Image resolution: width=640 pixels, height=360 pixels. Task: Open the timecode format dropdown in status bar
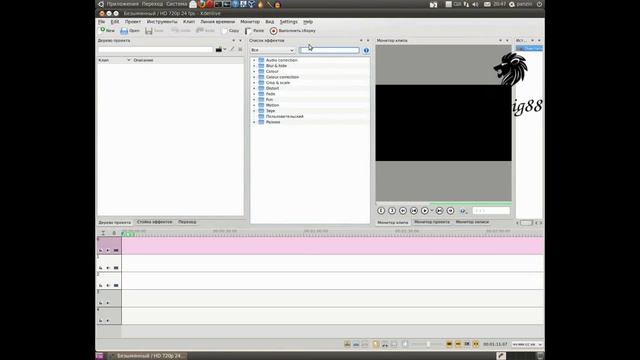click(x=527, y=344)
